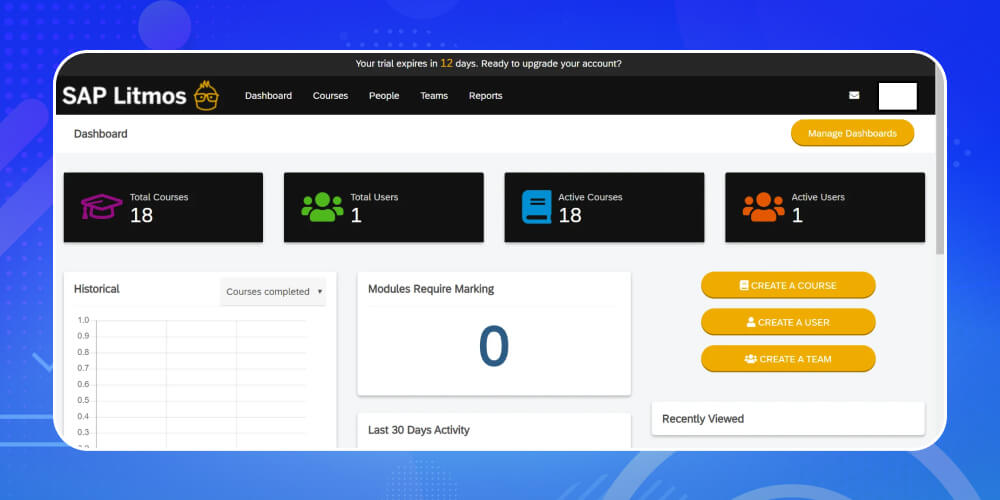Open the People menu item
The height and width of the screenshot is (500, 1000).
pos(384,96)
